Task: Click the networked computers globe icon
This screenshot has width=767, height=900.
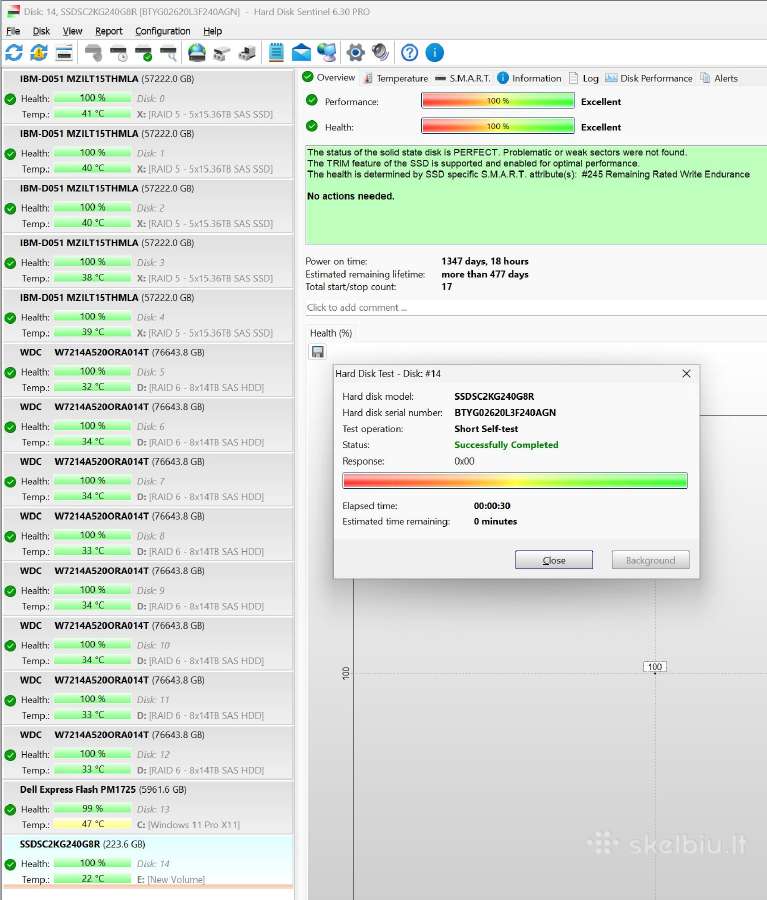Action: pos(327,53)
